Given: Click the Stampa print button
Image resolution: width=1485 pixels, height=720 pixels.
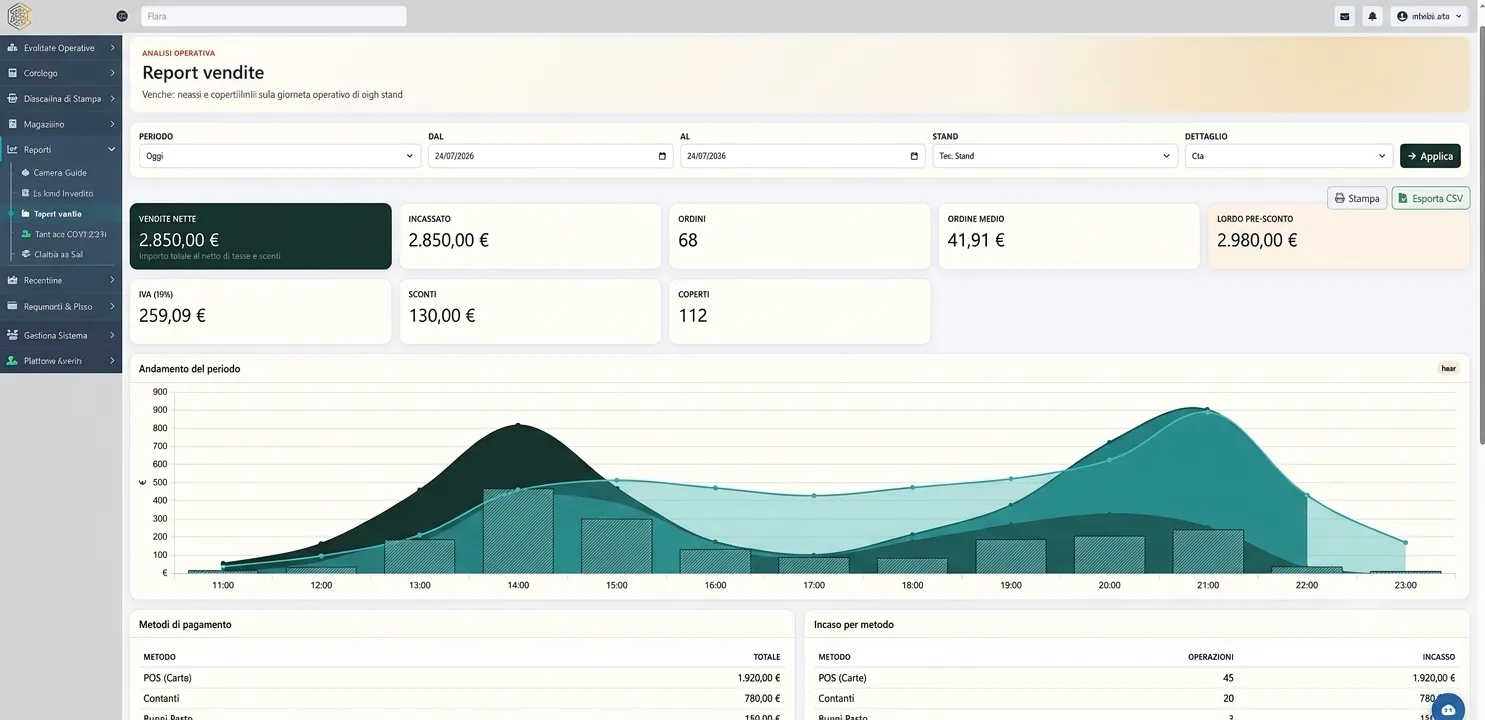Looking at the screenshot, I should pyautogui.click(x=1357, y=198).
